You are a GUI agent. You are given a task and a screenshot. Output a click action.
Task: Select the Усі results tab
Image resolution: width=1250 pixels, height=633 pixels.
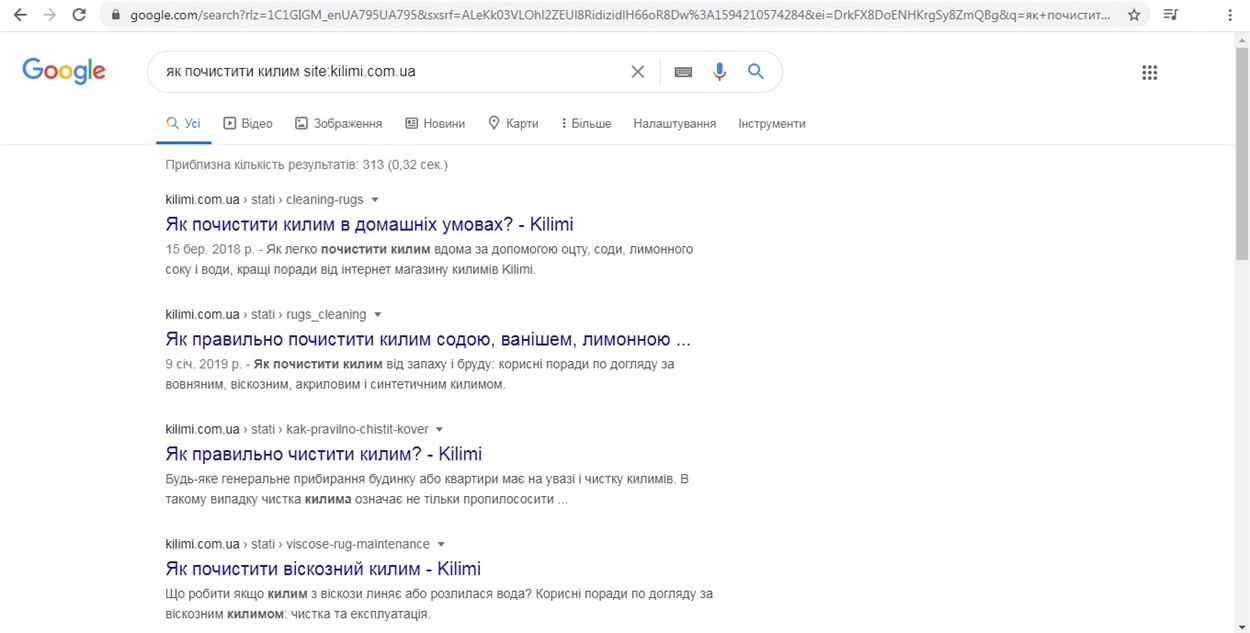click(184, 124)
